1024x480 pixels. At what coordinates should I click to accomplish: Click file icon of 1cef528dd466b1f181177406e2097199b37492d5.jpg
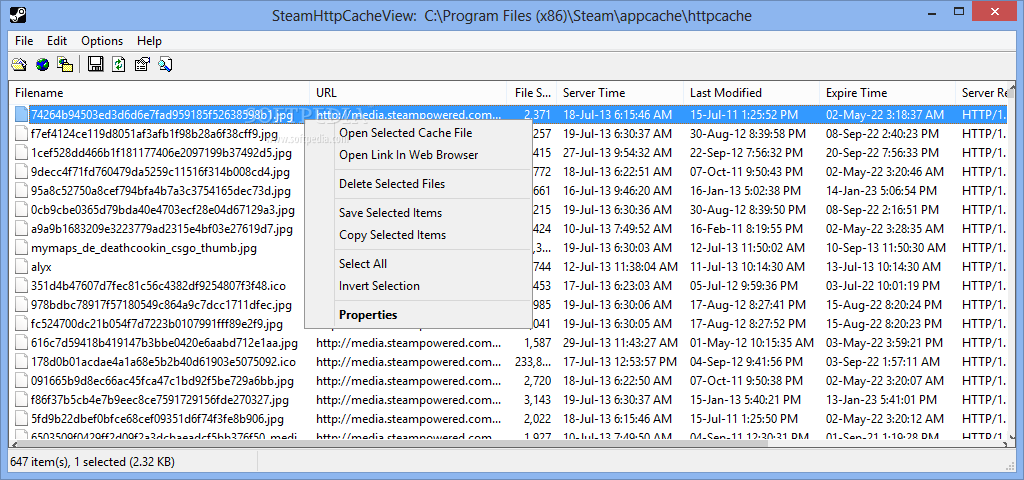click(x=21, y=153)
